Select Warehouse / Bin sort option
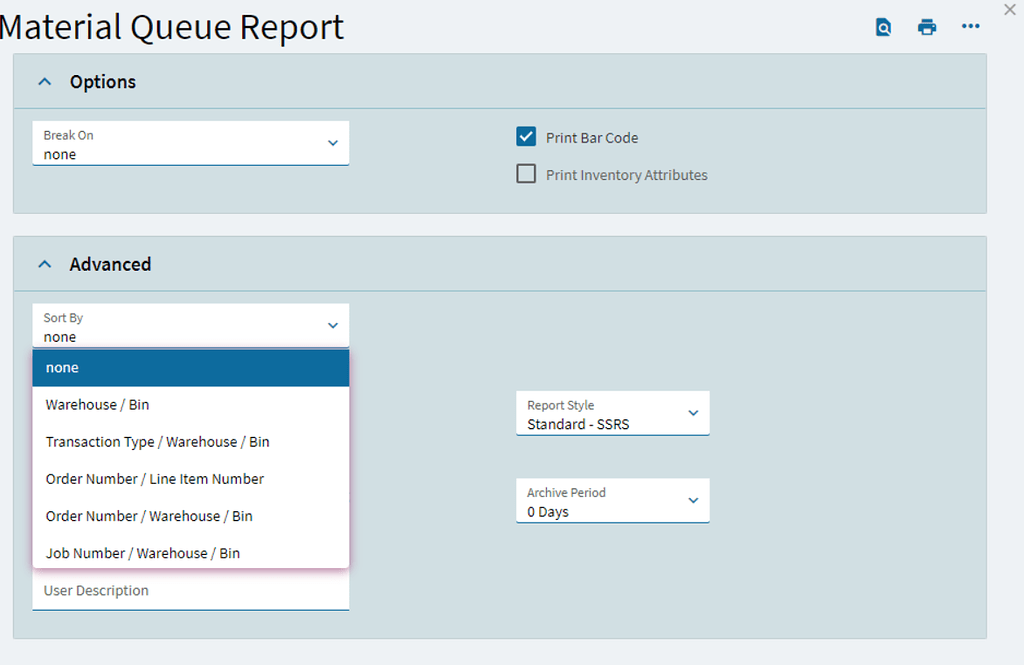1024x665 pixels. (97, 405)
